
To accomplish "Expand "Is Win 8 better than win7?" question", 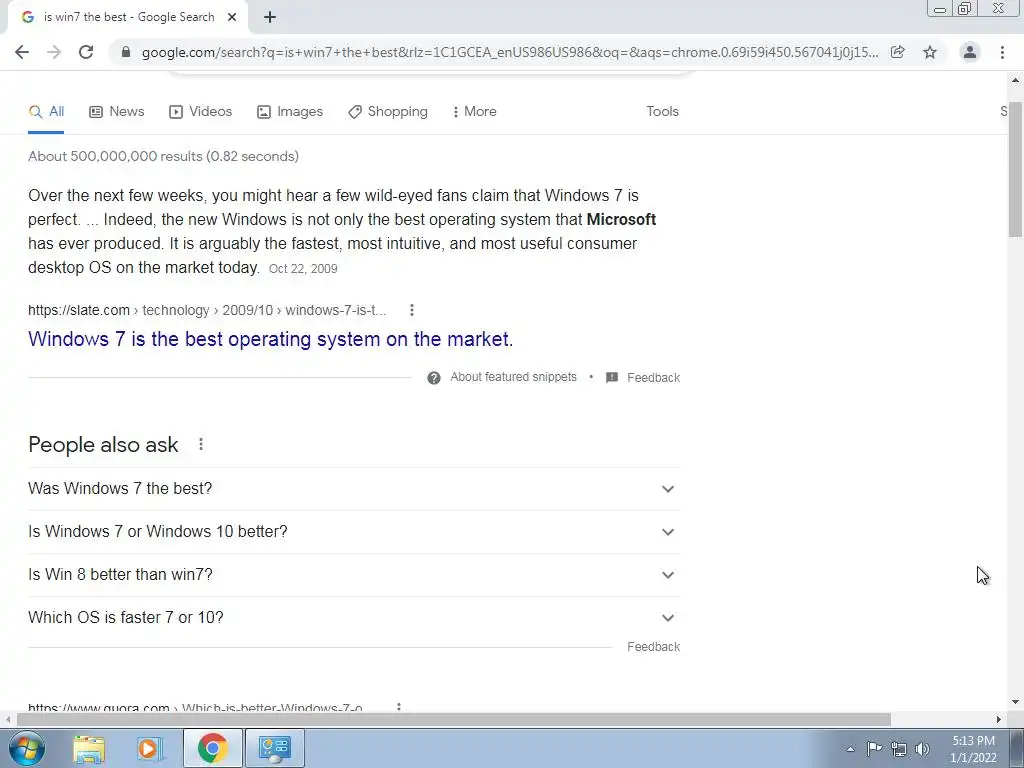I will [354, 575].
